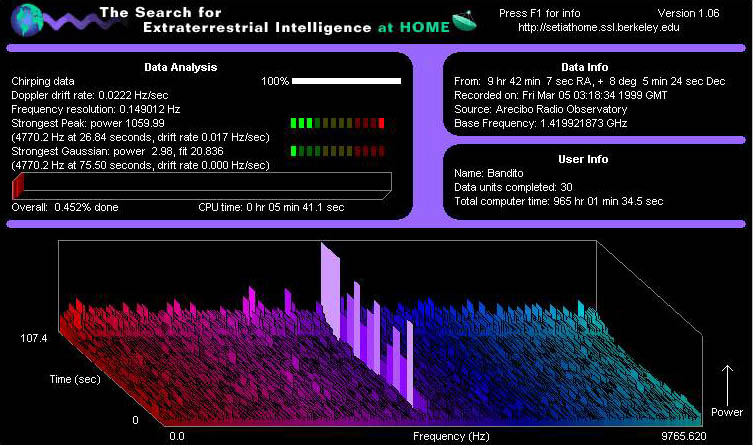Click the purple radio wave graphic
Image resolution: width=753 pixels, height=445 pixels.
[x=79, y=21]
